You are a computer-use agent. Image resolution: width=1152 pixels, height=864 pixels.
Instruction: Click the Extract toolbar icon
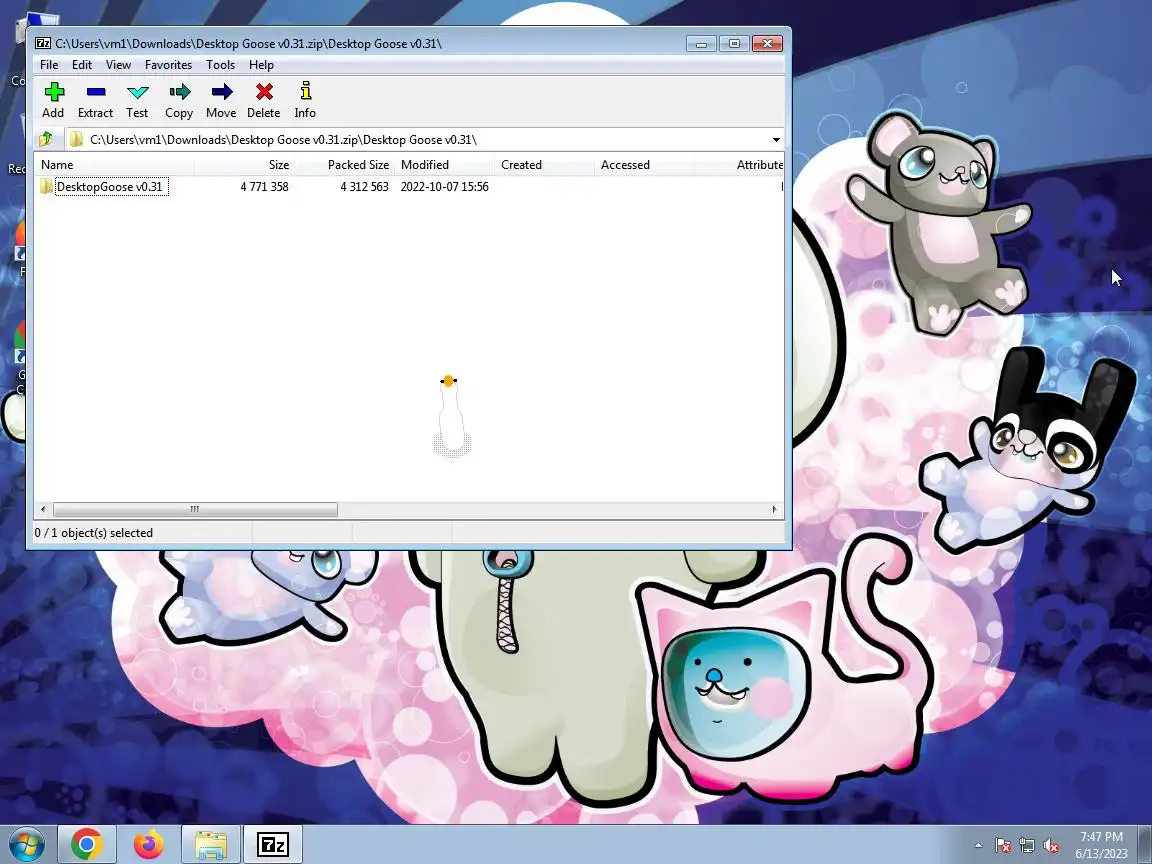[x=96, y=100]
